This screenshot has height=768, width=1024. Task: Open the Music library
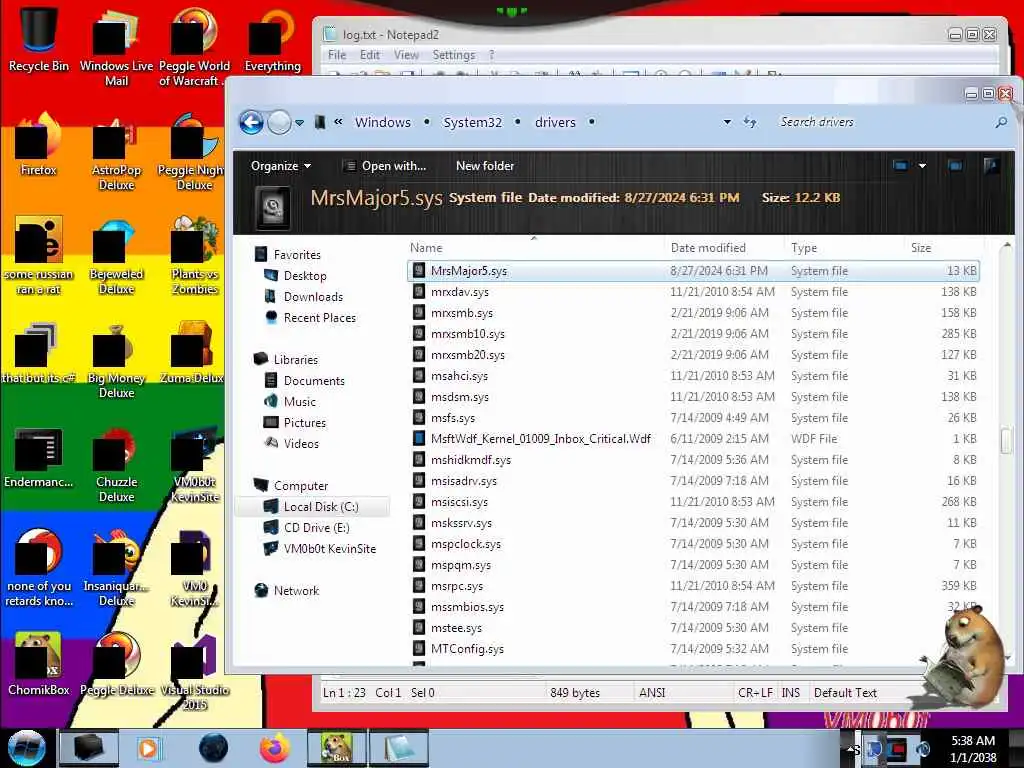299,401
